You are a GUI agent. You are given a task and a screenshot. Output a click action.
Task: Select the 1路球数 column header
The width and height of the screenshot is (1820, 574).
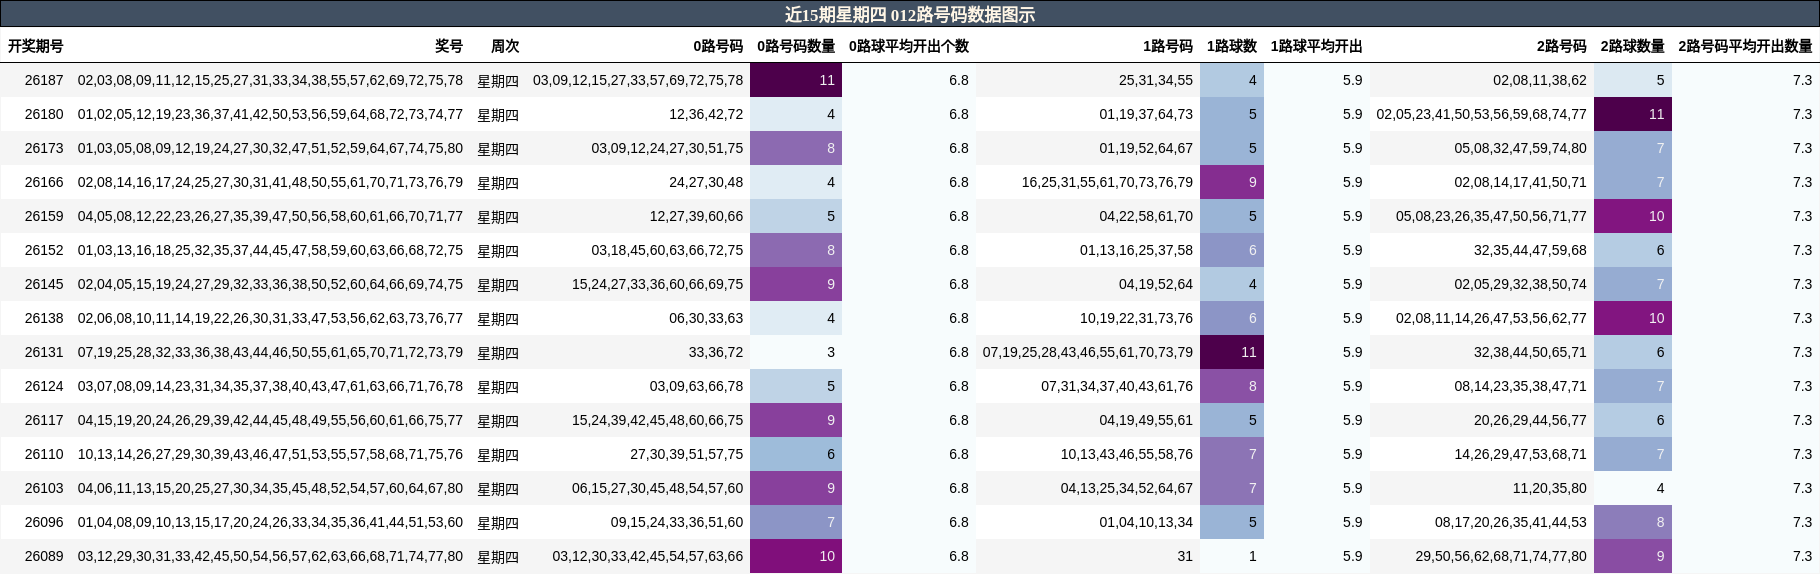tap(1232, 46)
